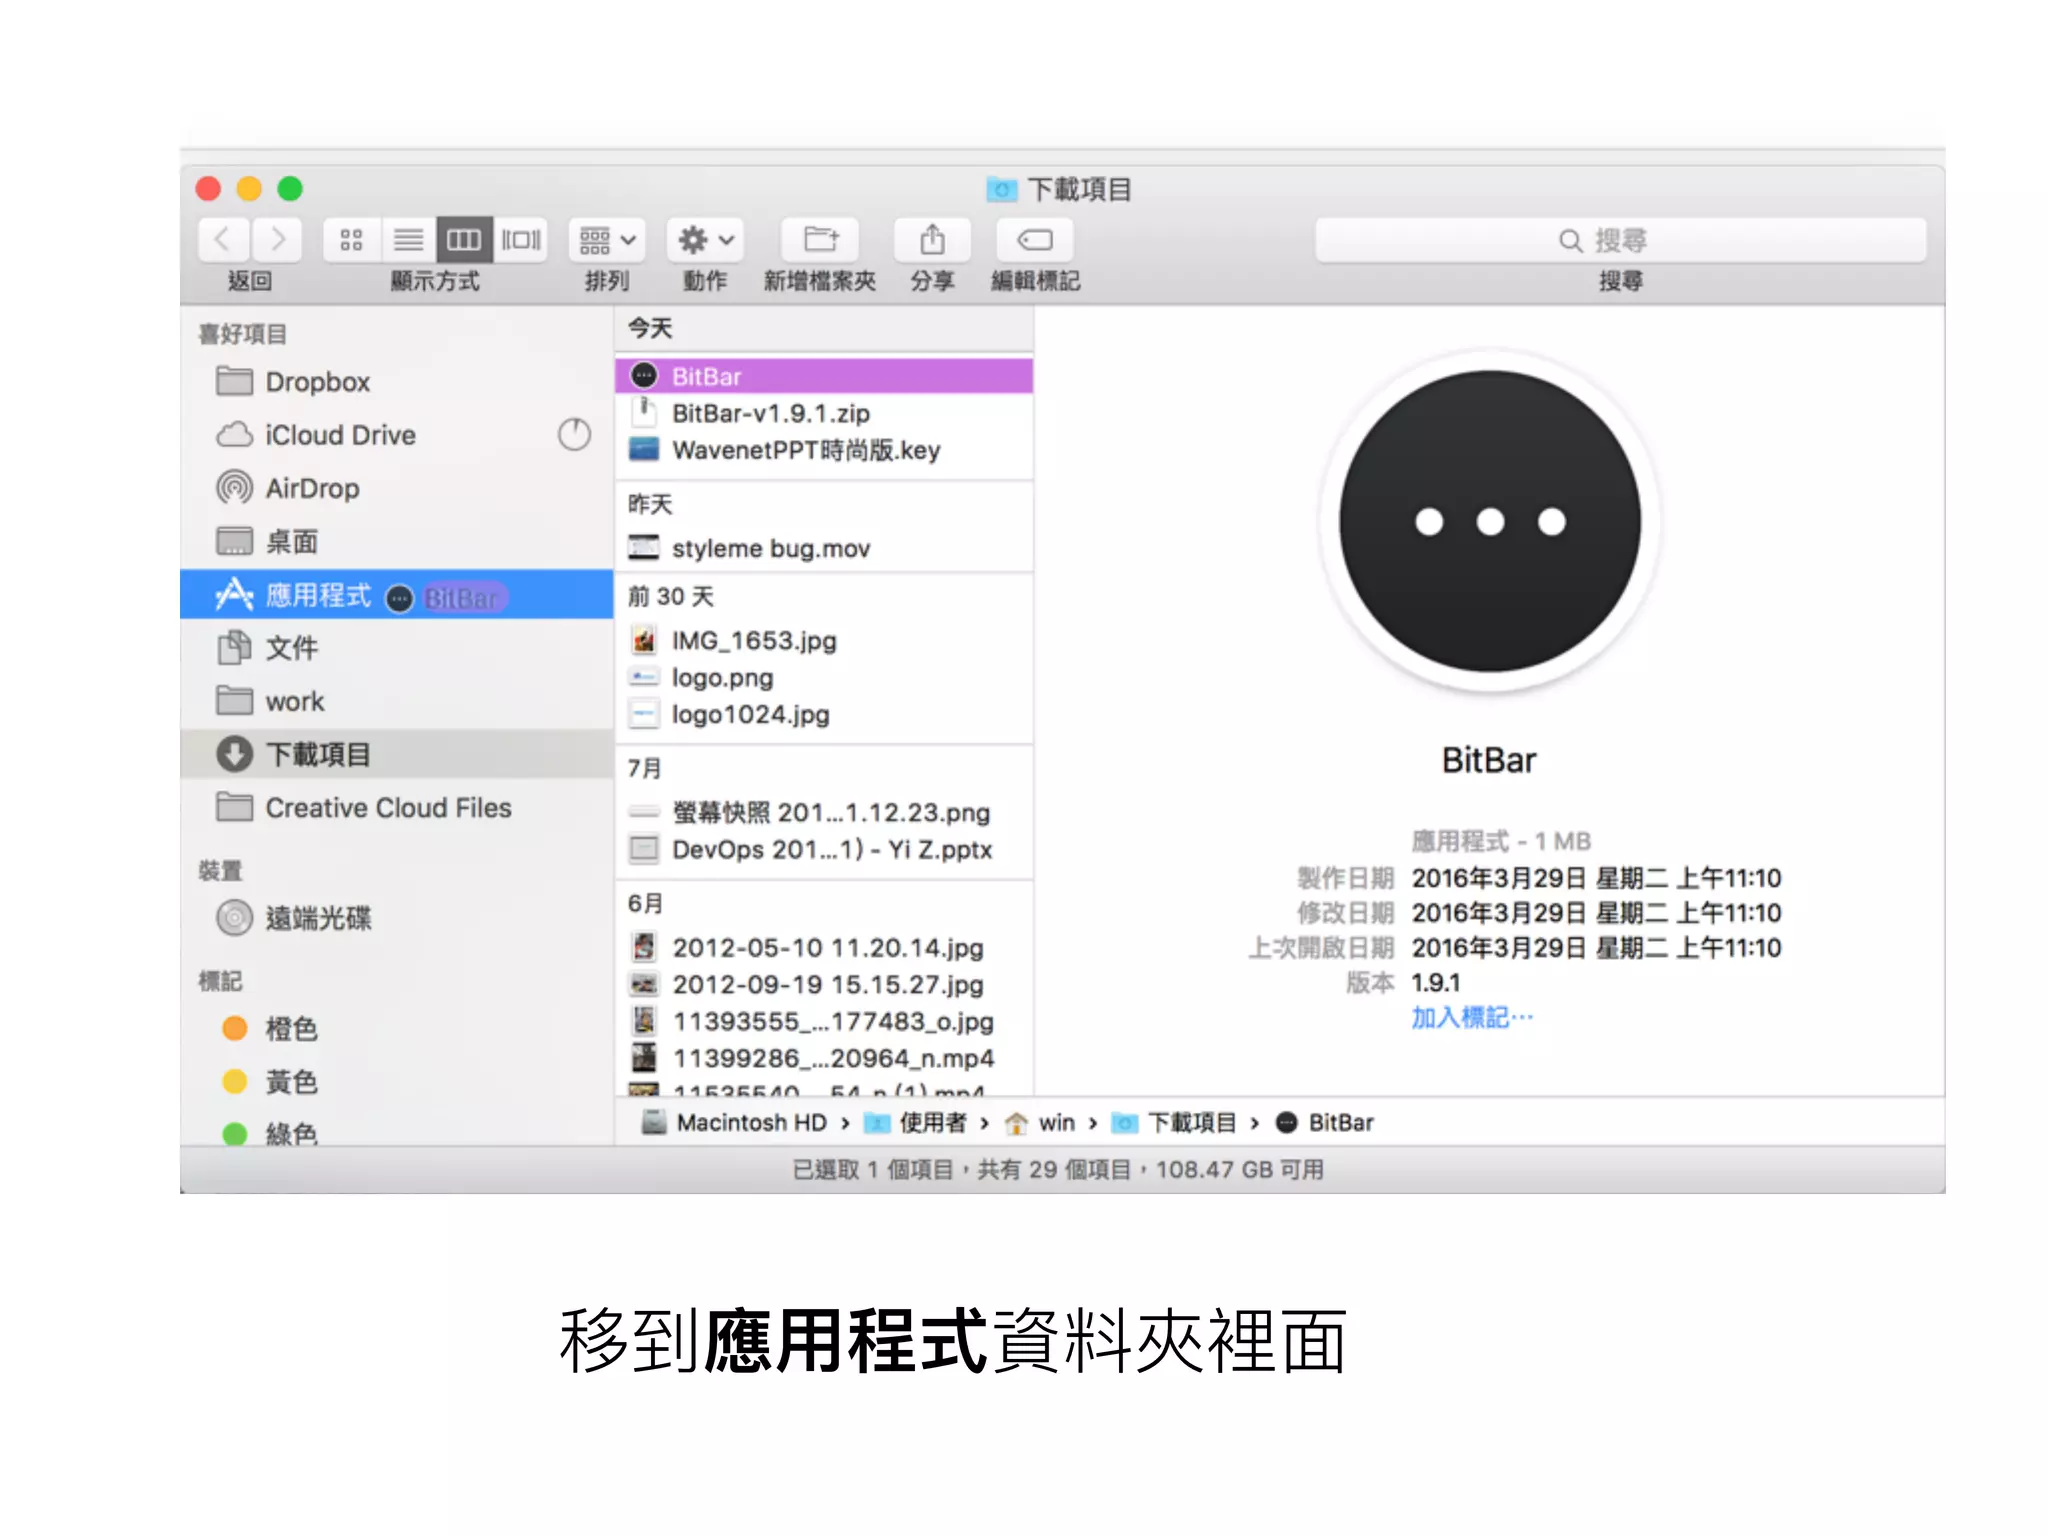Select the Applications (應用程式) sidebar item
The height and width of the screenshot is (1536, 2048).
click(x=317, y=596)
